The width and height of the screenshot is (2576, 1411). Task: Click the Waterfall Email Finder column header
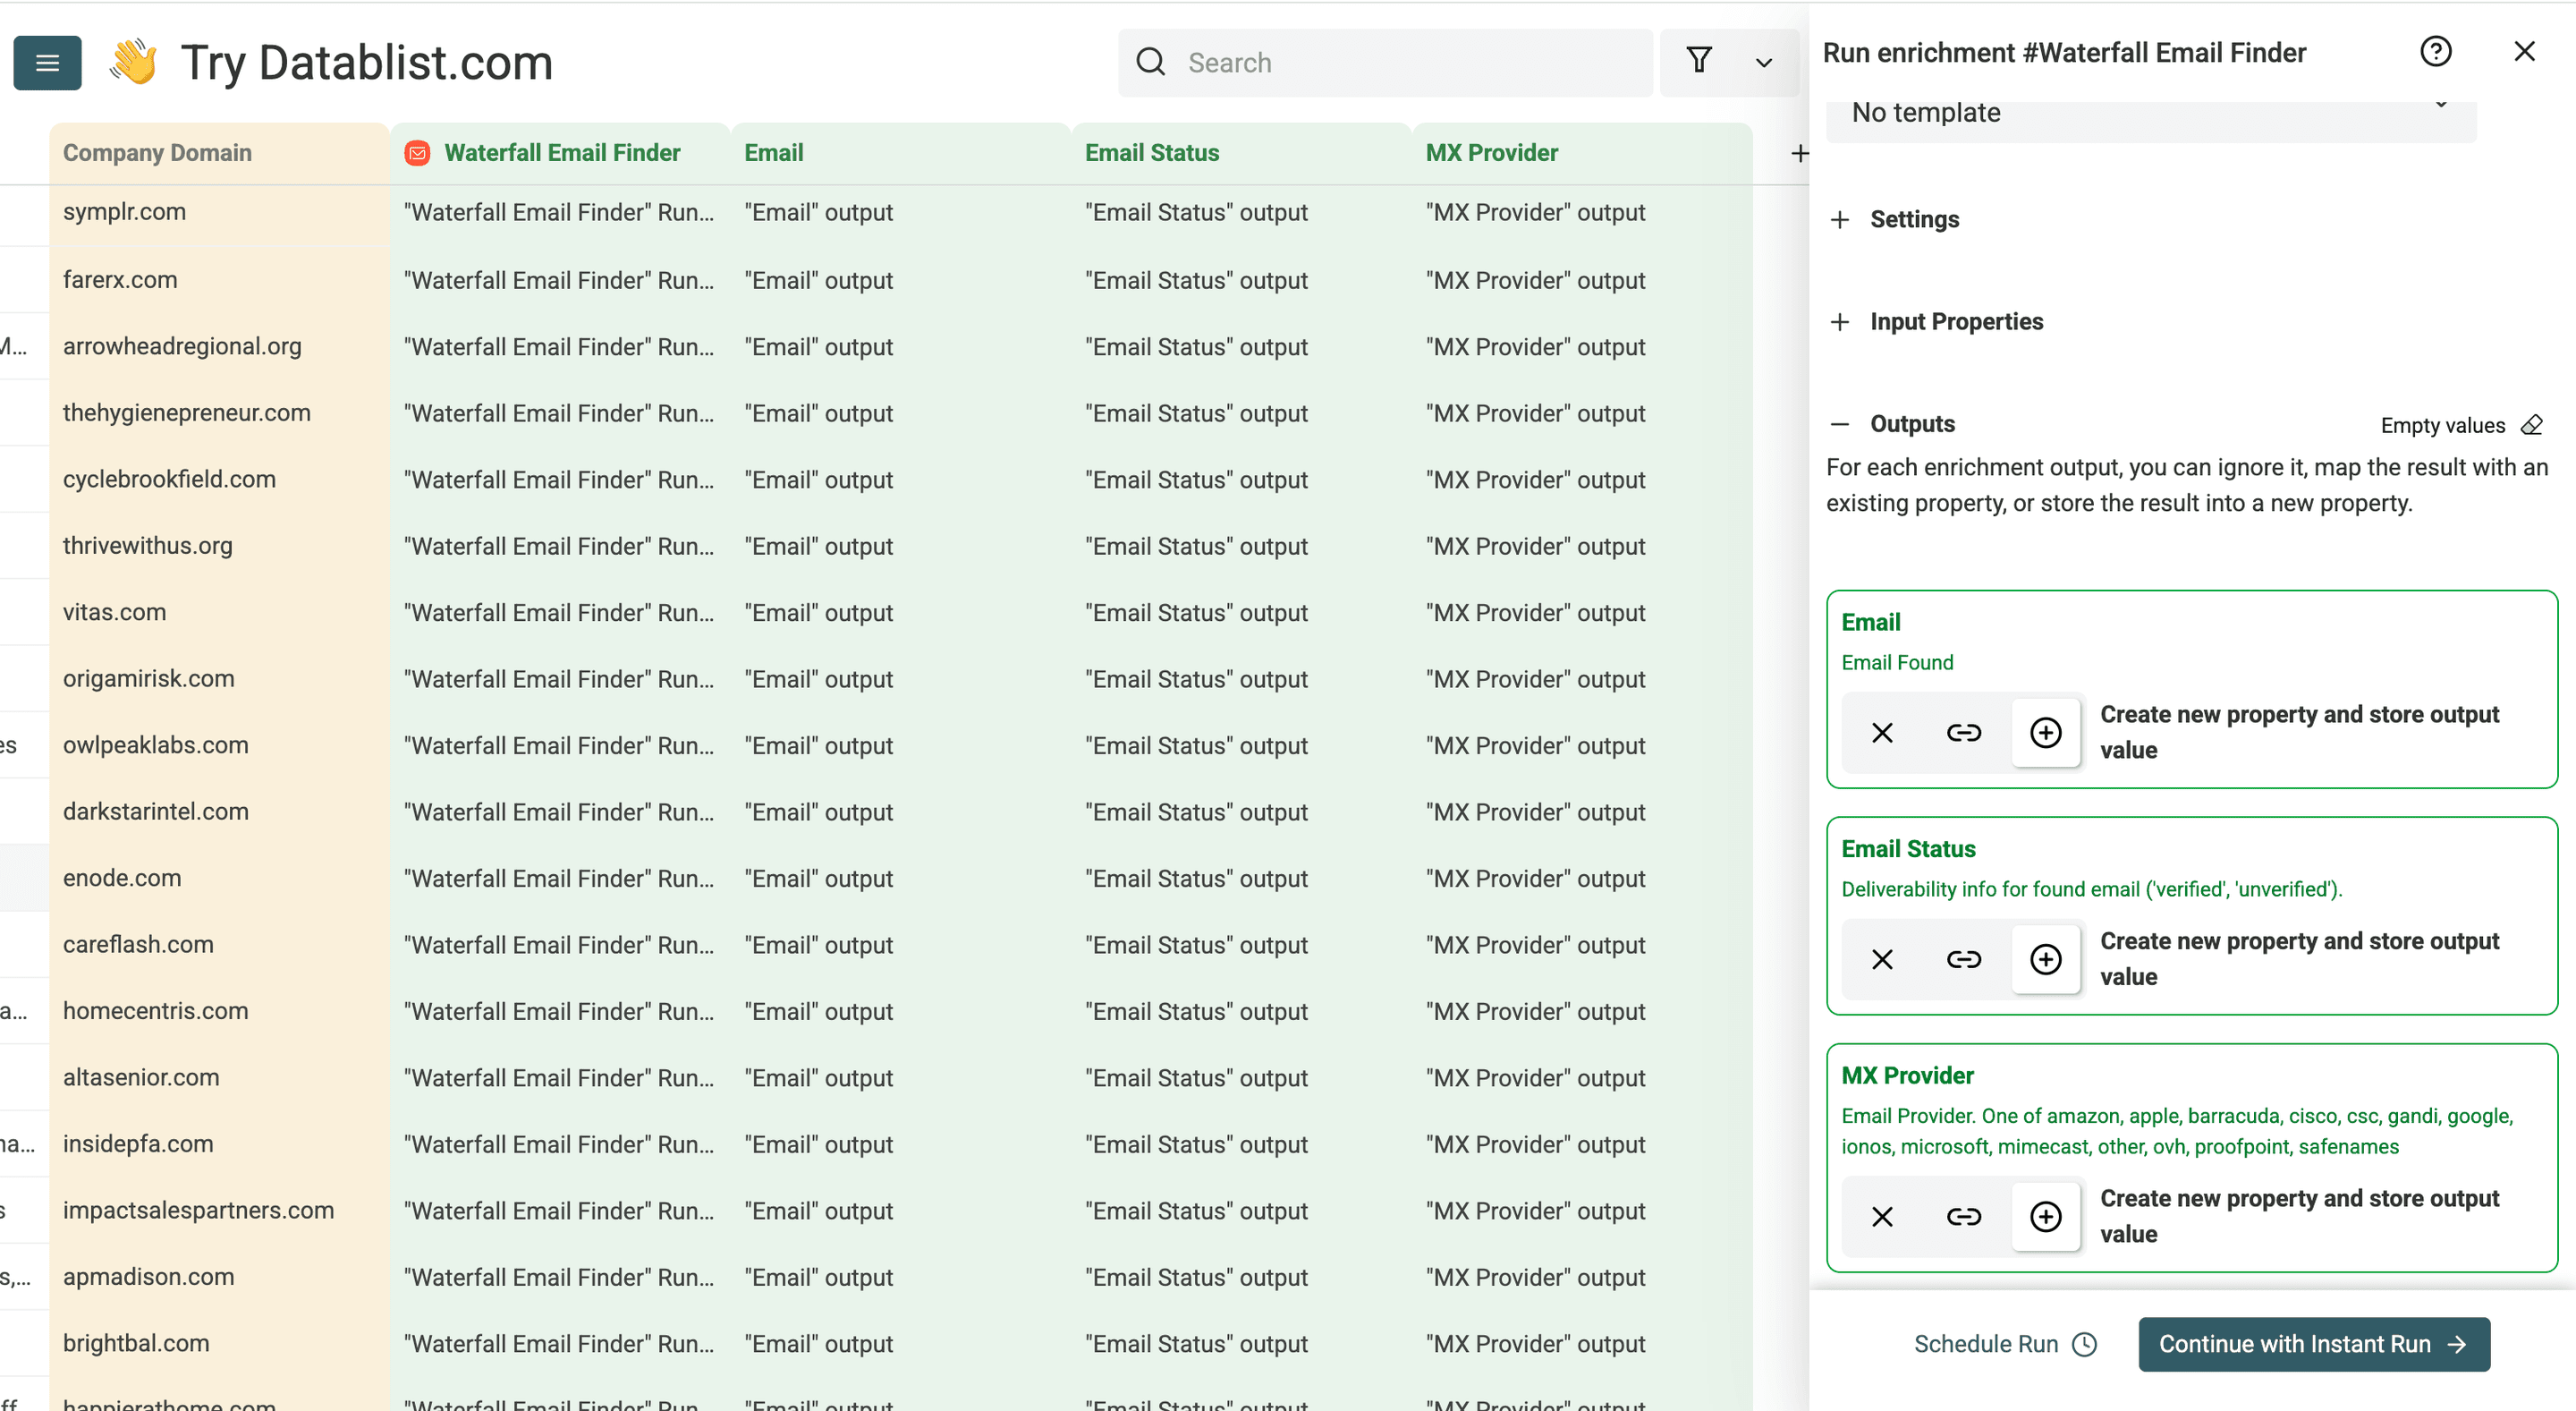click(x=561, y=153)
